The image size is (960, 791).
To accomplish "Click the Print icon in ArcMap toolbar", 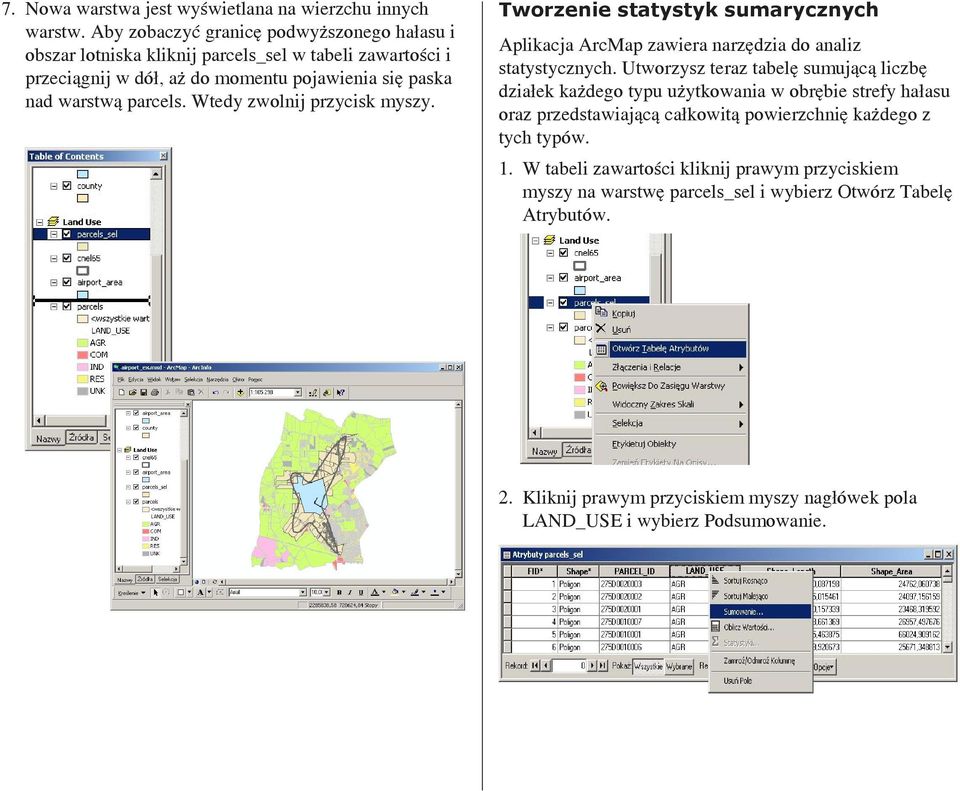I will click(155, 392).
